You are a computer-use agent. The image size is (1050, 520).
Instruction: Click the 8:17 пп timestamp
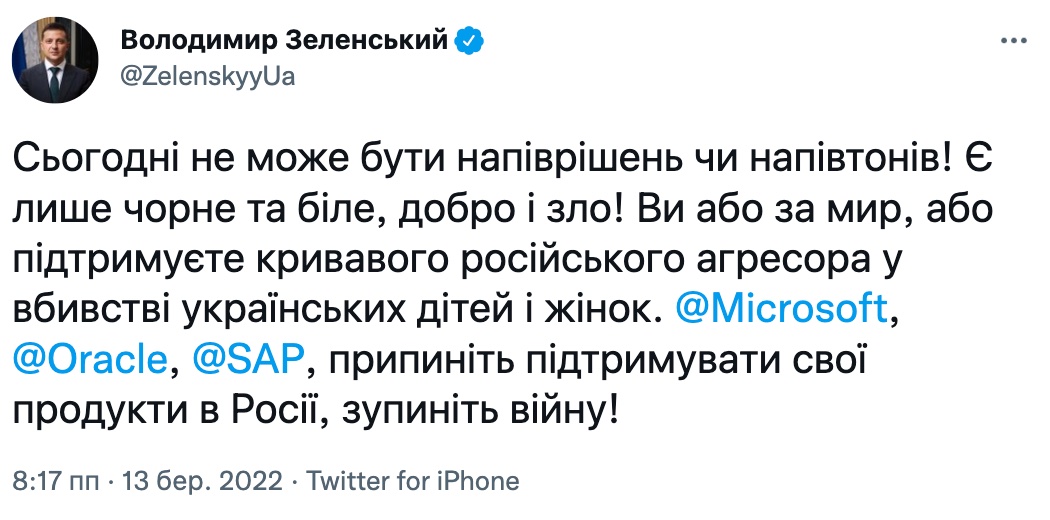(56, 481)
